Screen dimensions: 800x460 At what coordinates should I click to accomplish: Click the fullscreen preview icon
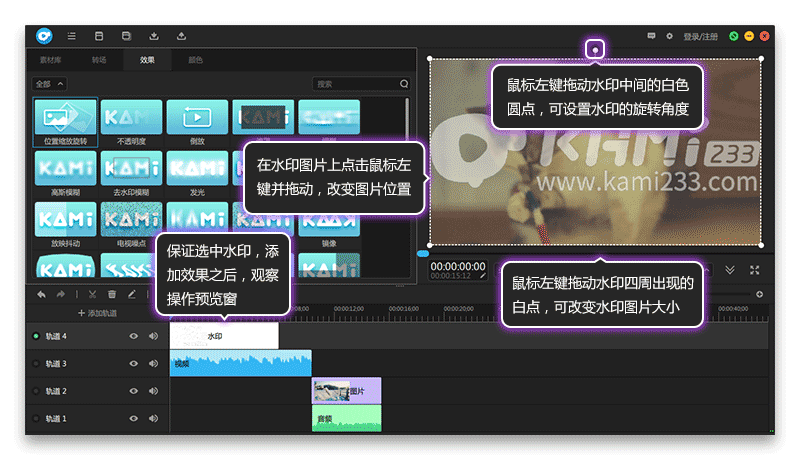click(755, 270)
